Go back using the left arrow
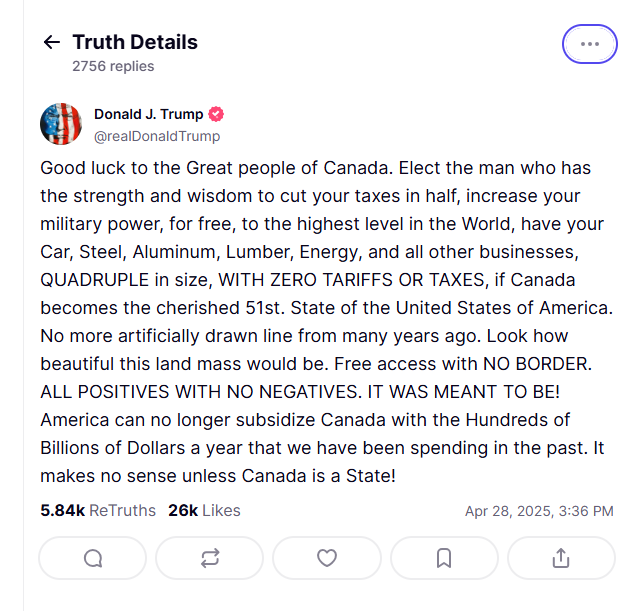 point(51,42)
